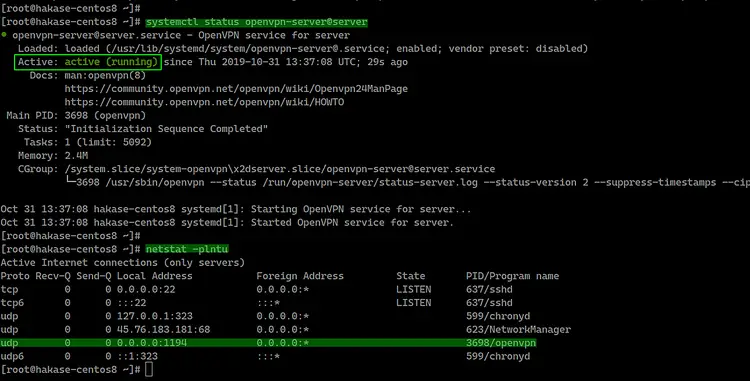750x381 pixels.
Task: Click 'since Thu 2019-10-31 13:37:08 UTC' timestamp
Action: pyautogui.click(x=262, y=62)
